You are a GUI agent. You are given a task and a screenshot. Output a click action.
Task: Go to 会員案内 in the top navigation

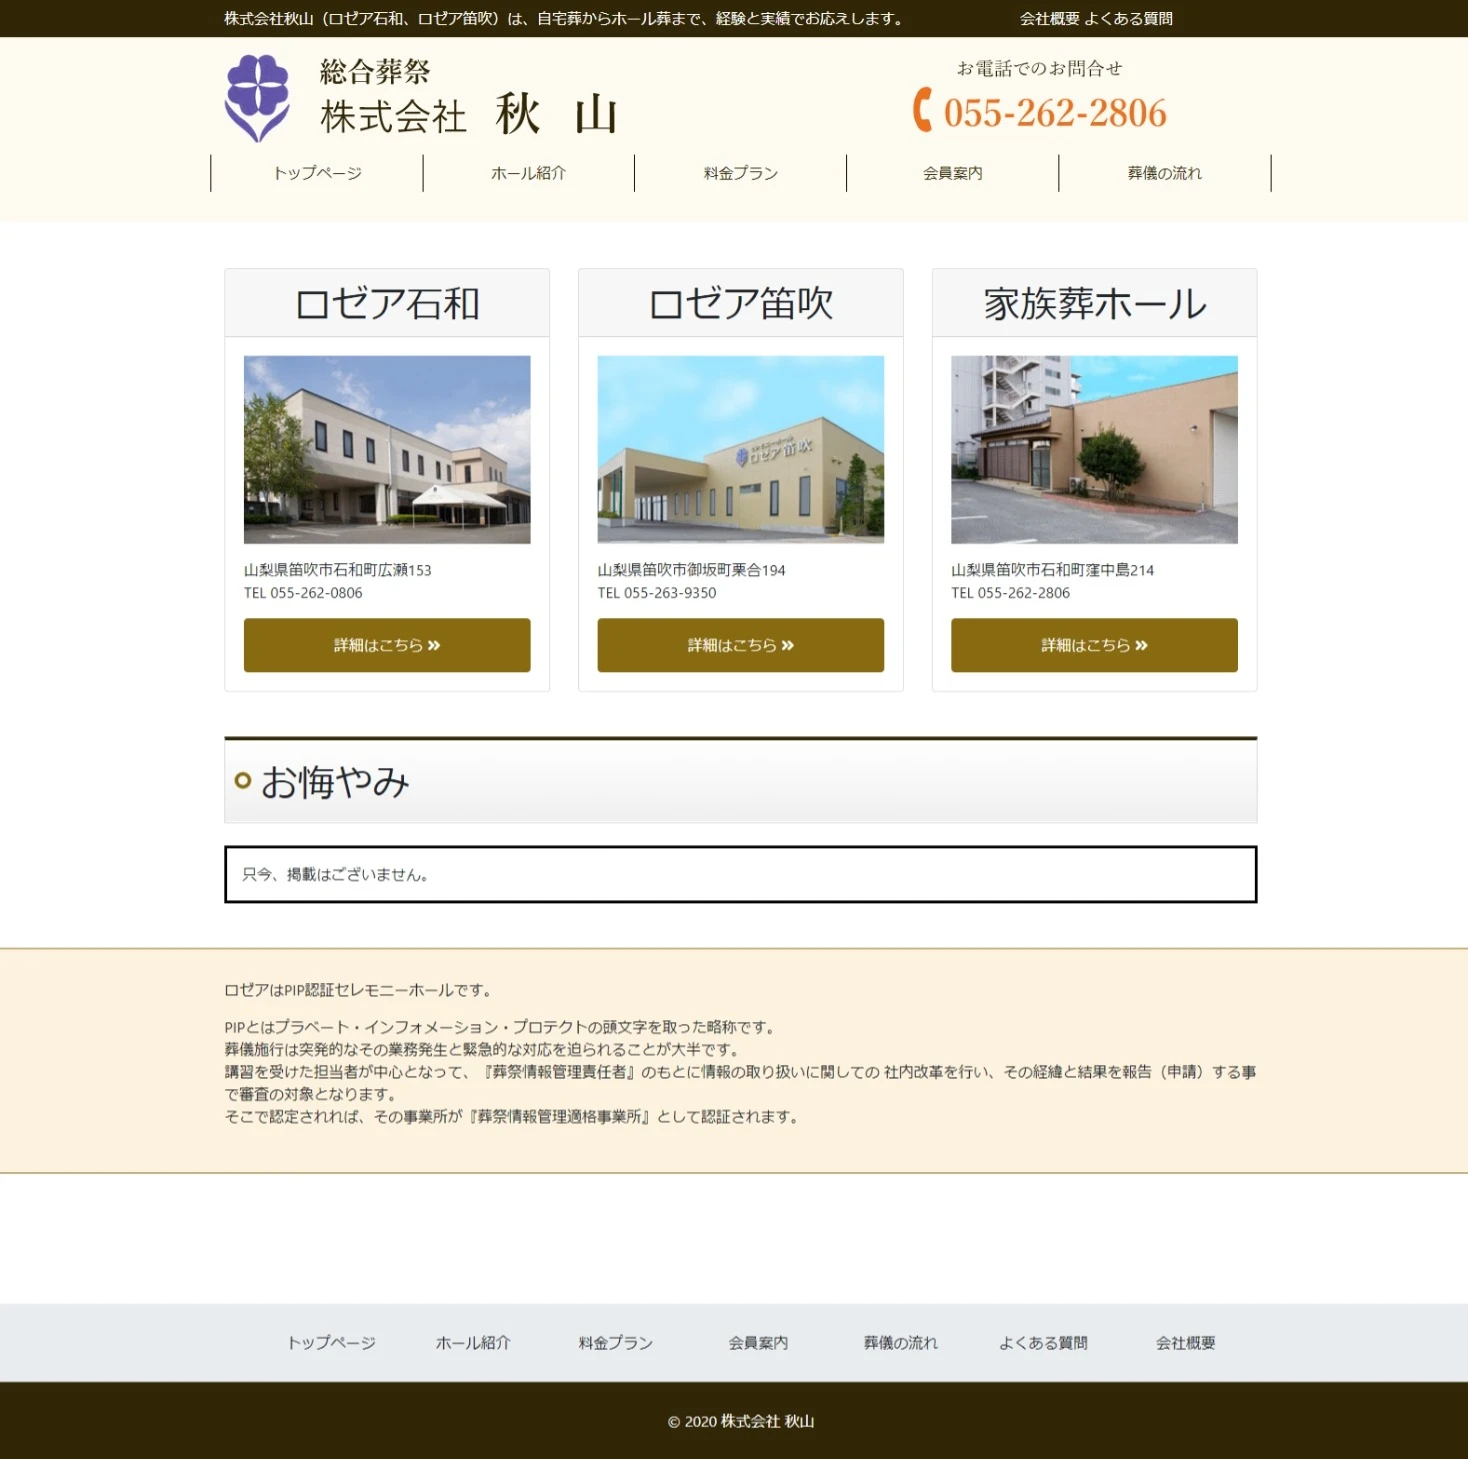[x=952, y=173]
